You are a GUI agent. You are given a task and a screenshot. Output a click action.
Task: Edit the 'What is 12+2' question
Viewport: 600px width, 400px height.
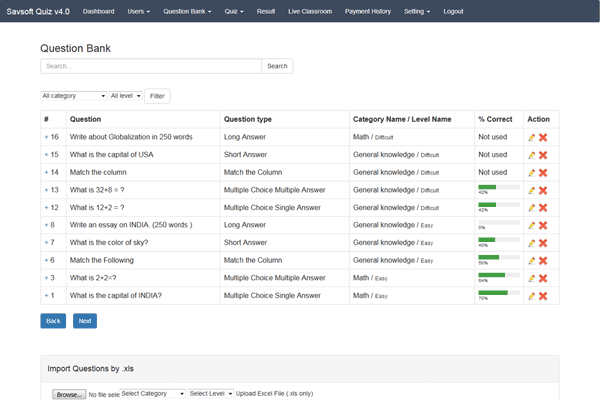pos(532,208)
